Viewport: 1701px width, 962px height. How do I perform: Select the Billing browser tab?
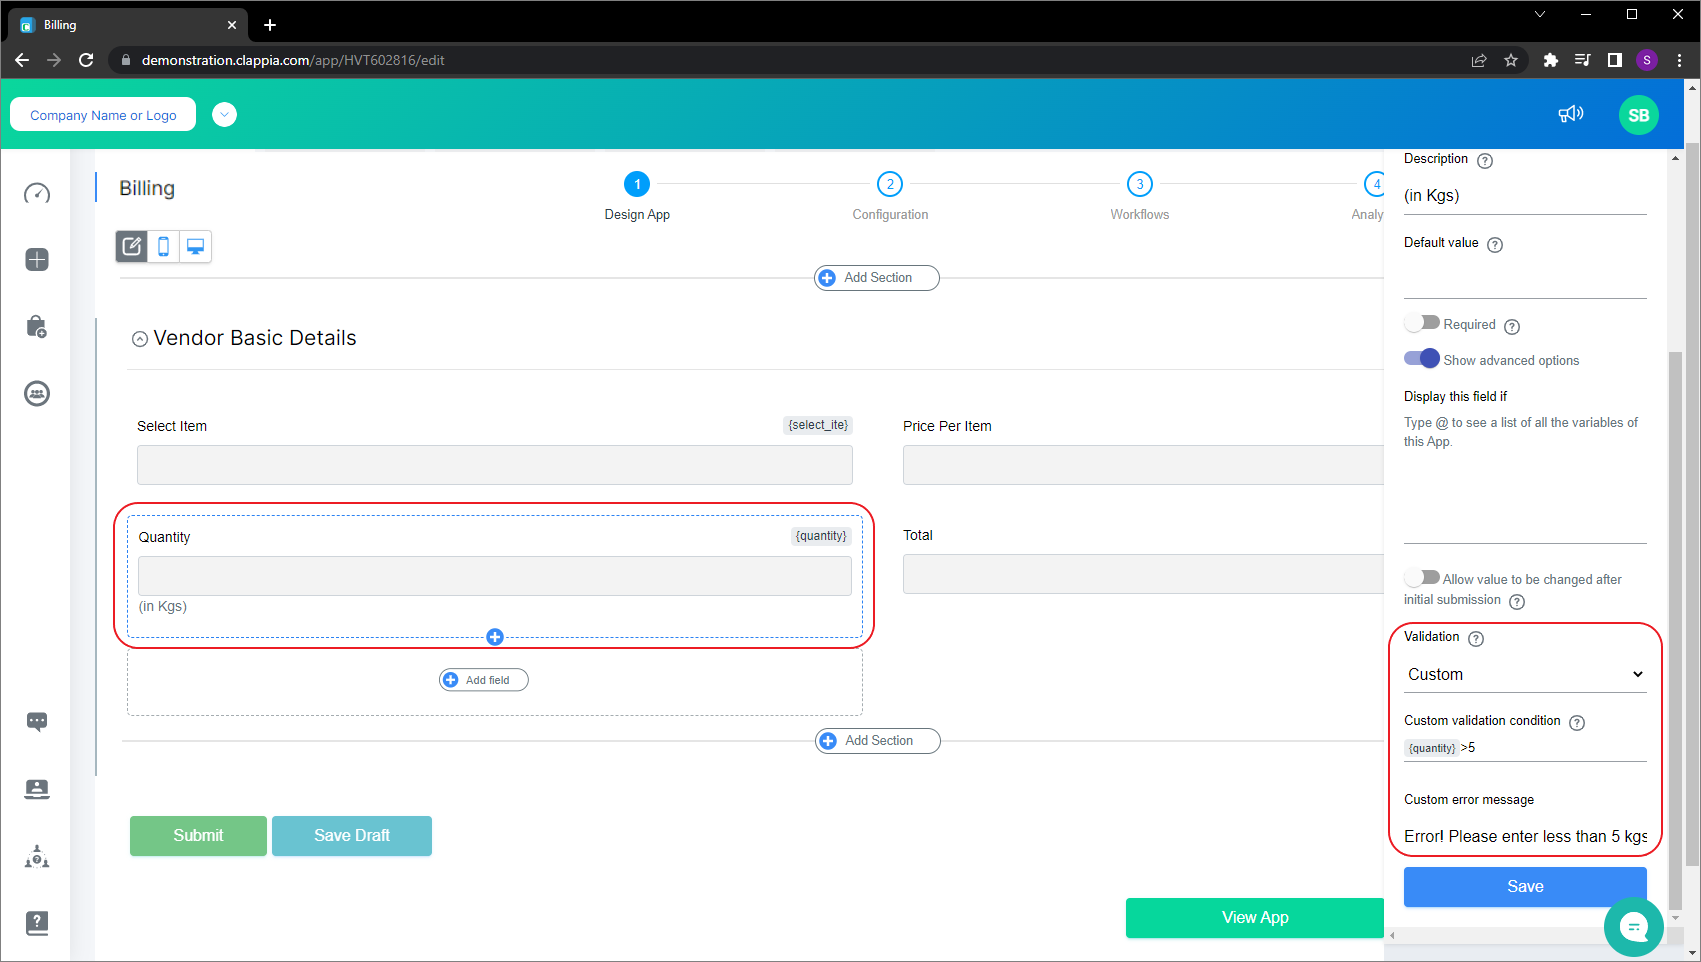point(128,25)
